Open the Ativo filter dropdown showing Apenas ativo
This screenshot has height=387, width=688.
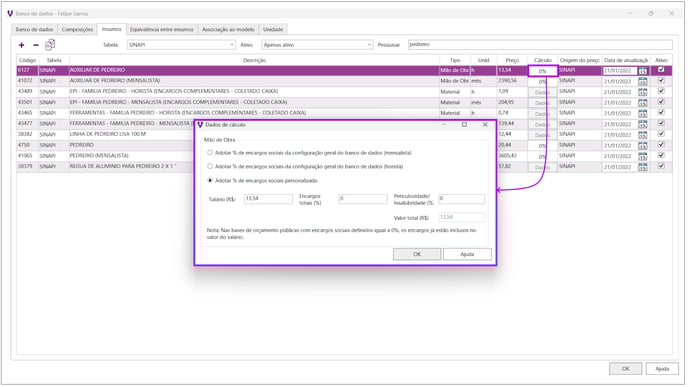(317, 45)
